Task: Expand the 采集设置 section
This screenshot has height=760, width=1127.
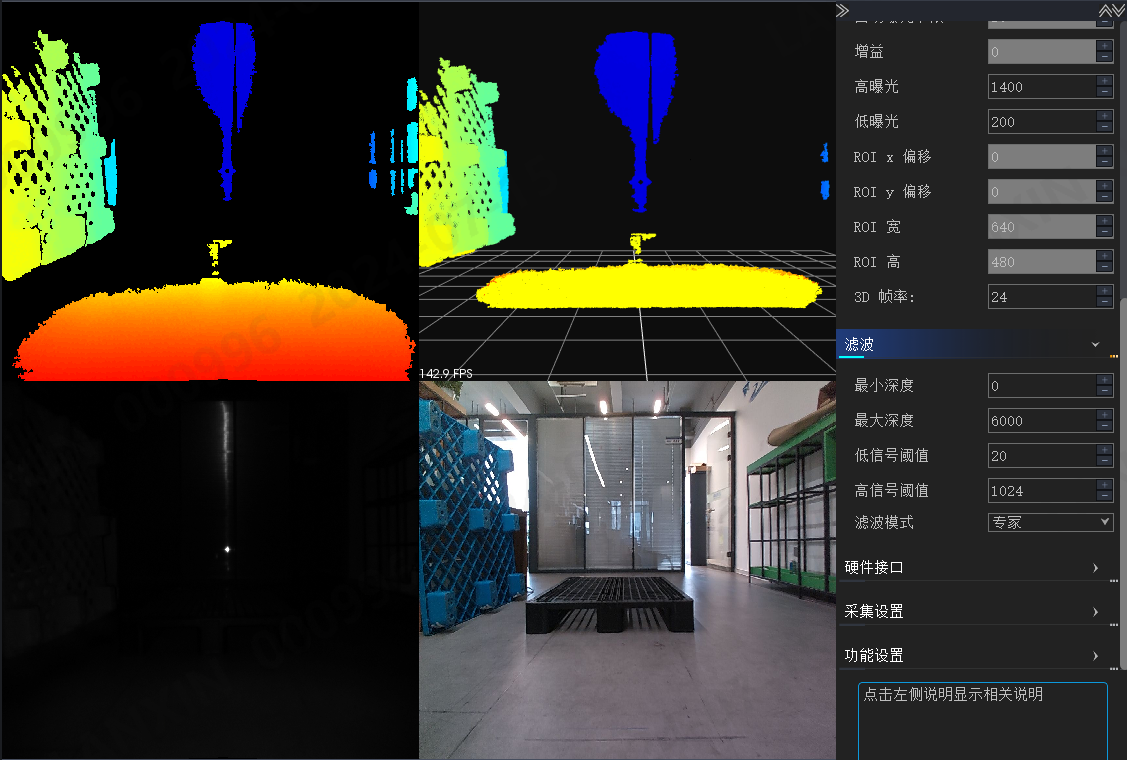Action: [1095, 611]
